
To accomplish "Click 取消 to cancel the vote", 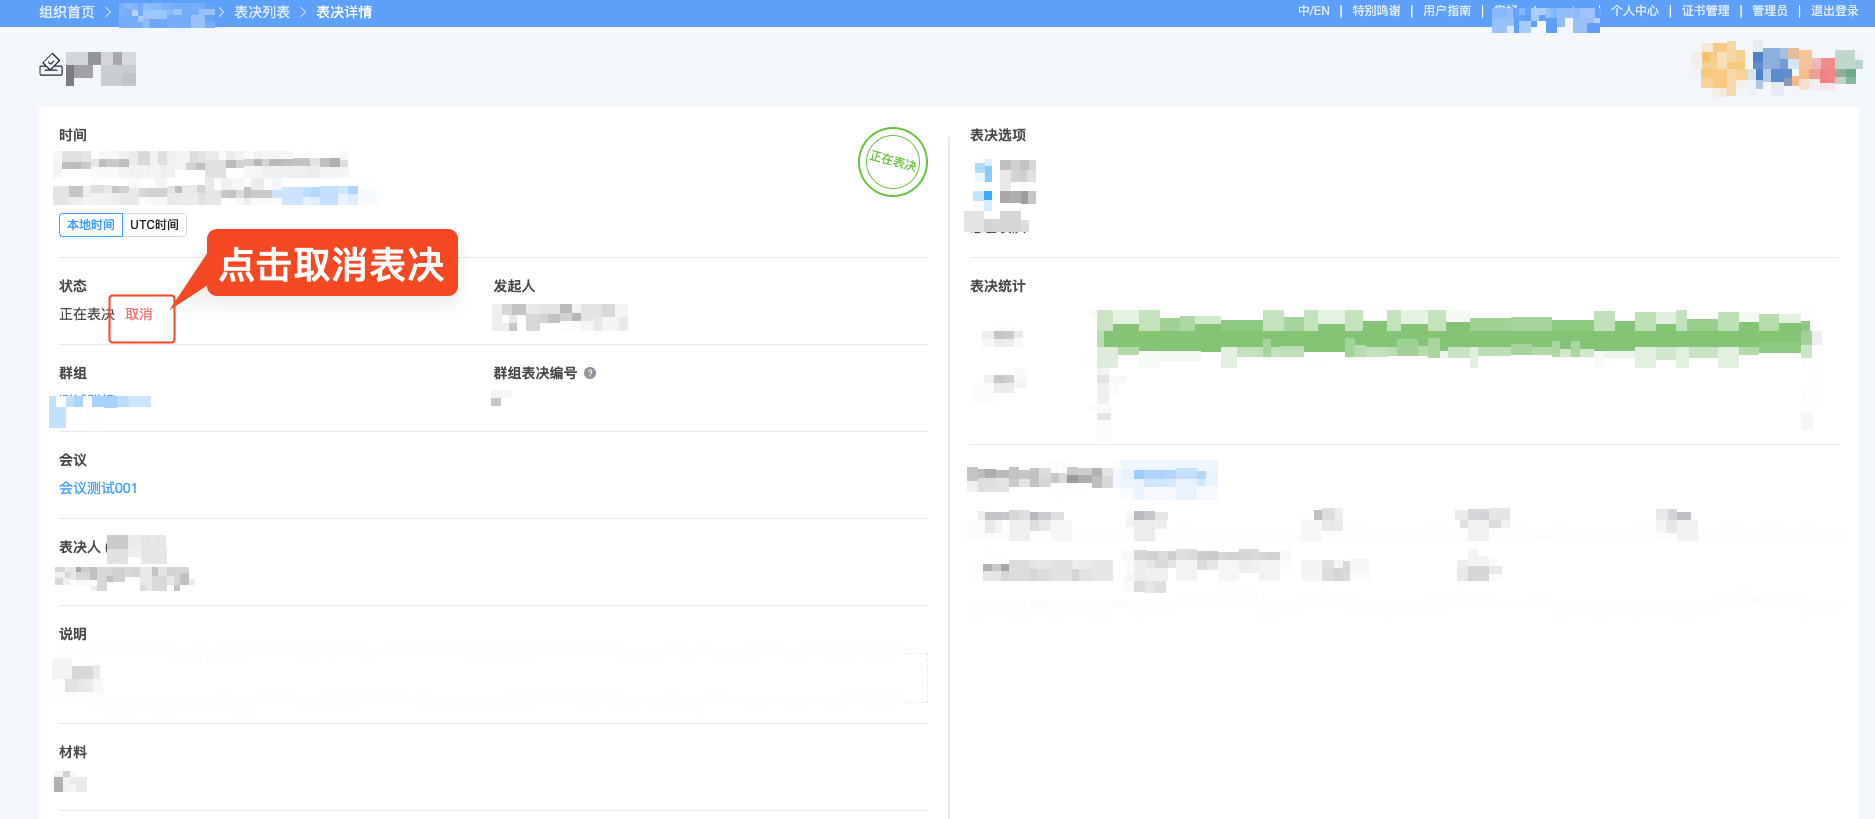I will [139, 314].
